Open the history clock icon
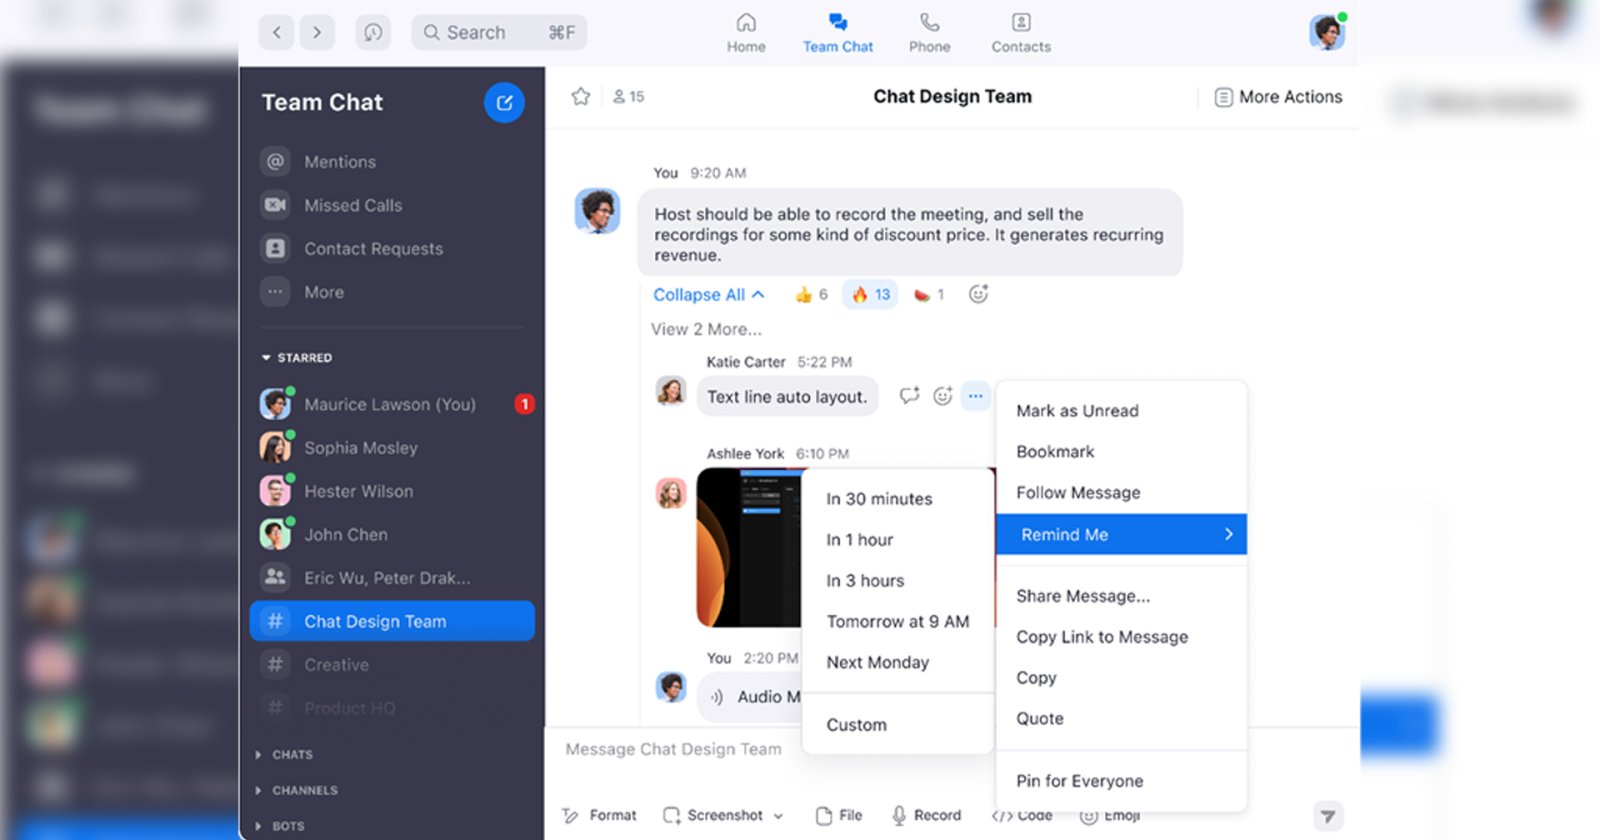 click(373, 33)
